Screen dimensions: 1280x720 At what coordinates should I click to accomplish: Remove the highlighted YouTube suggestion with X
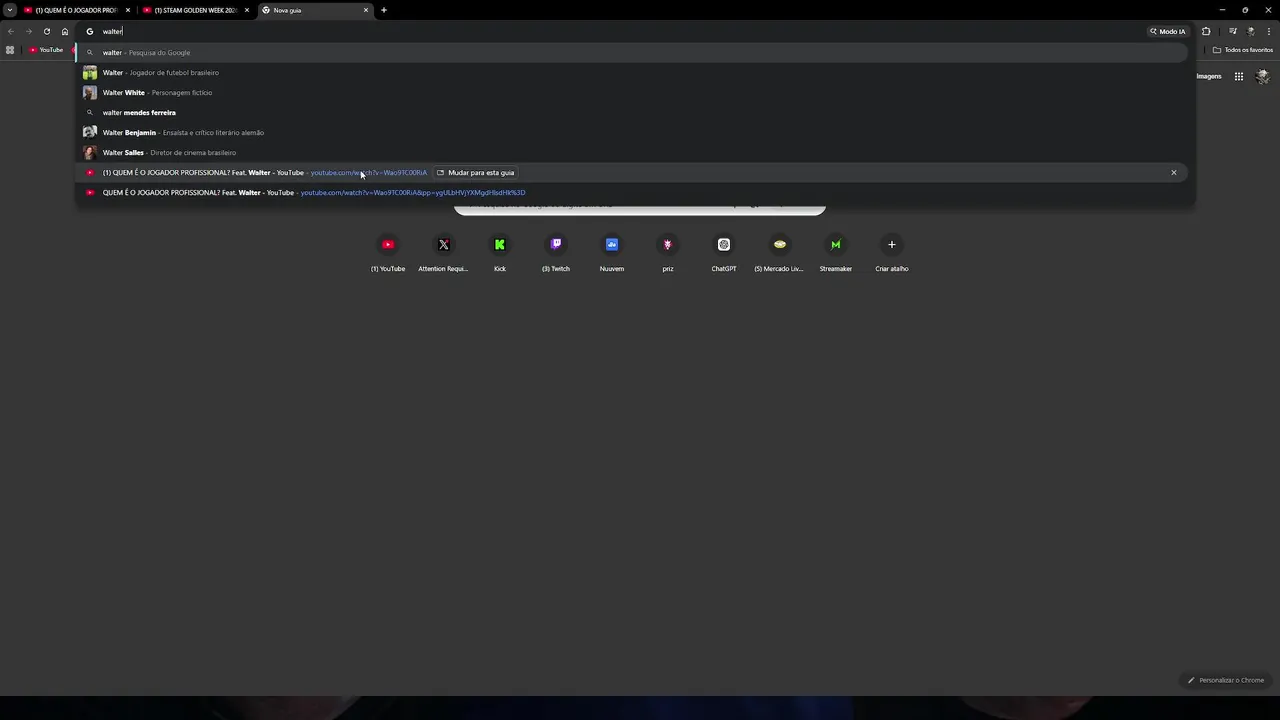[x=1174, y=172]
